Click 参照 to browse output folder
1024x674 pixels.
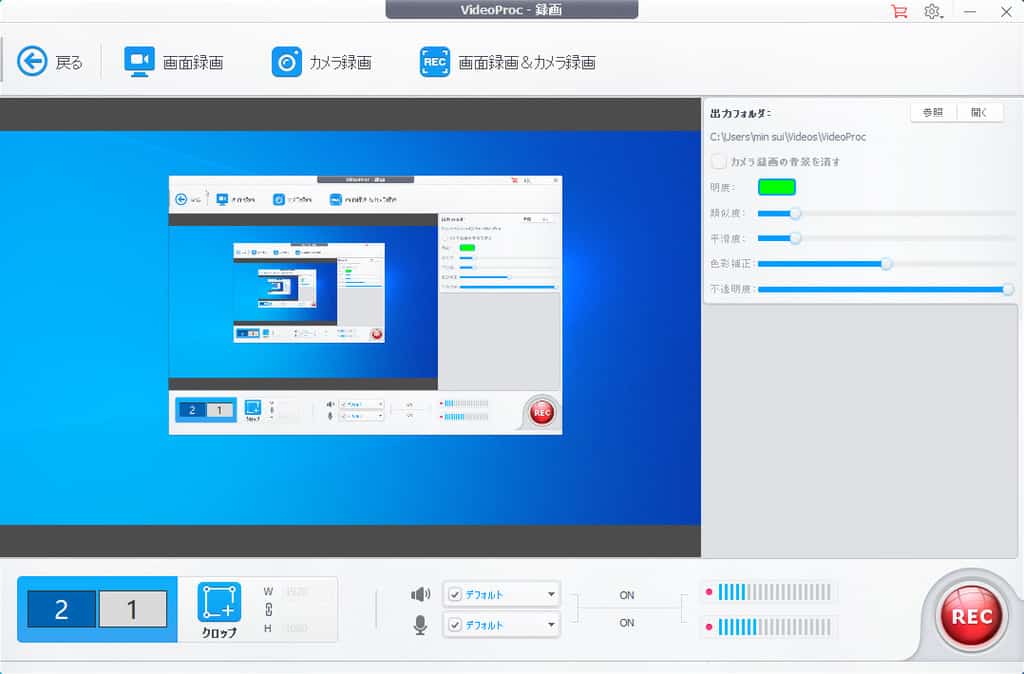coord(932,113)
